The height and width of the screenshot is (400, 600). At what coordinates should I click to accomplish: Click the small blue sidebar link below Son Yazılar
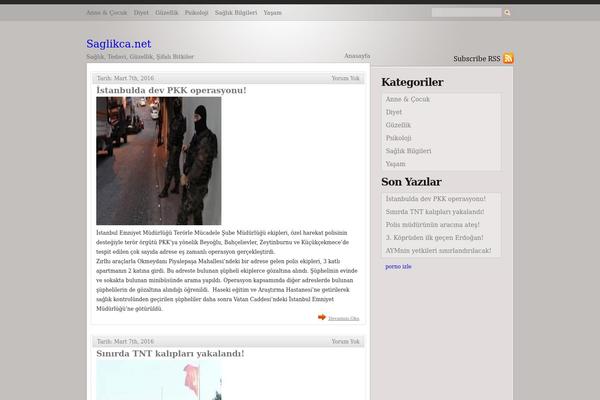click(x=398, y=266)
